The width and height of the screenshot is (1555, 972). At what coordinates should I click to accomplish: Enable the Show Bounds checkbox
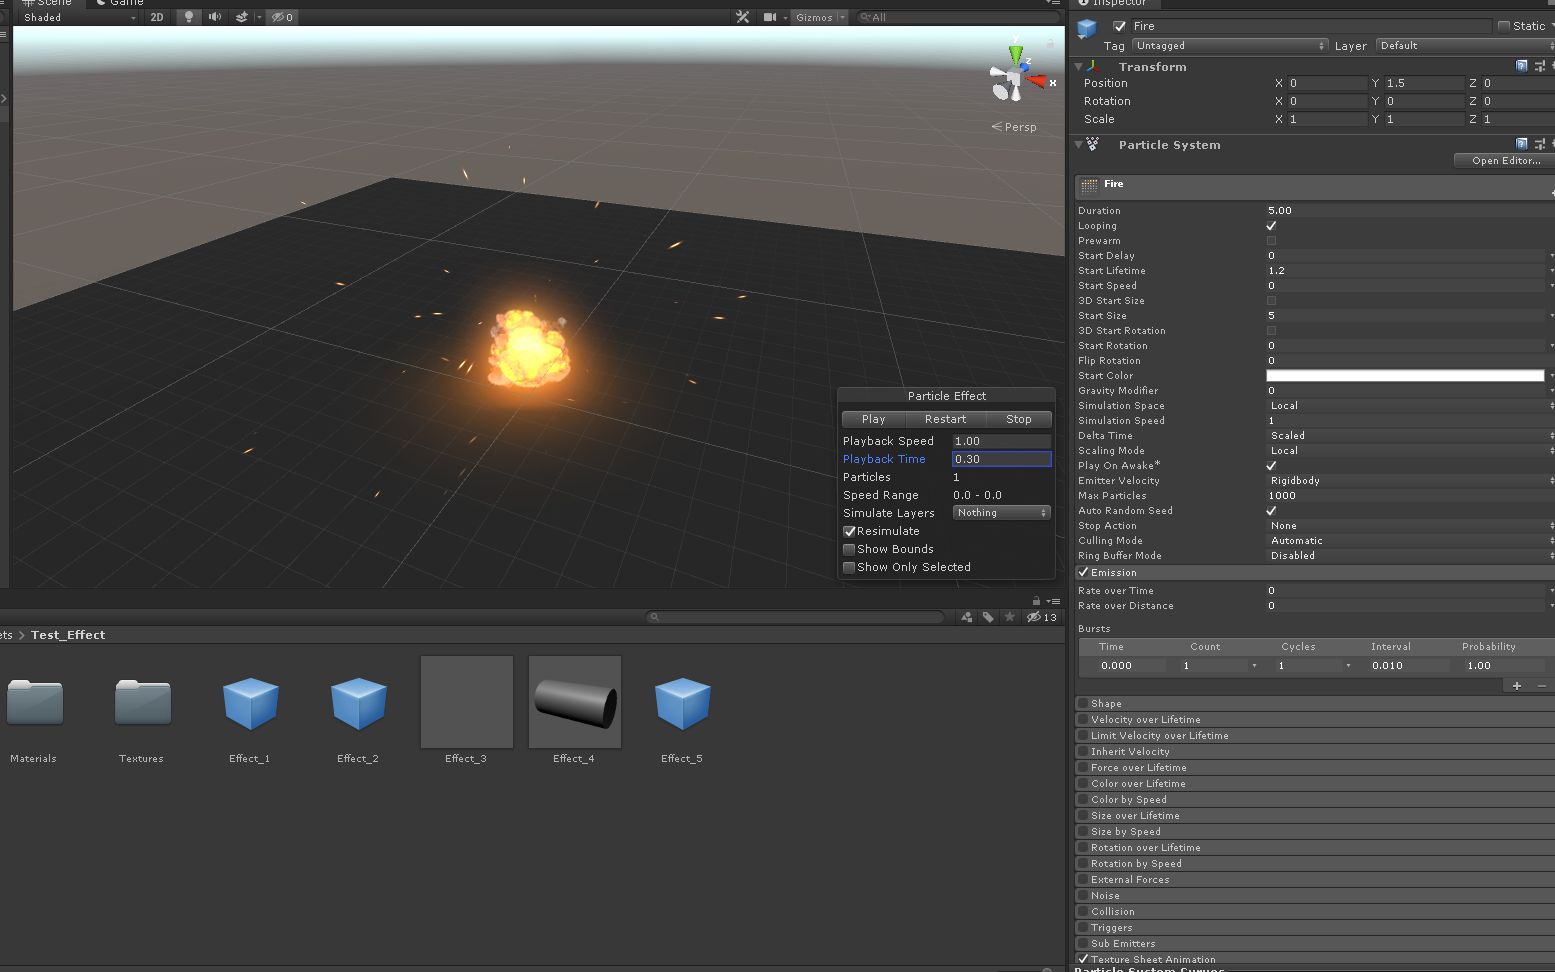coord(849,549)
